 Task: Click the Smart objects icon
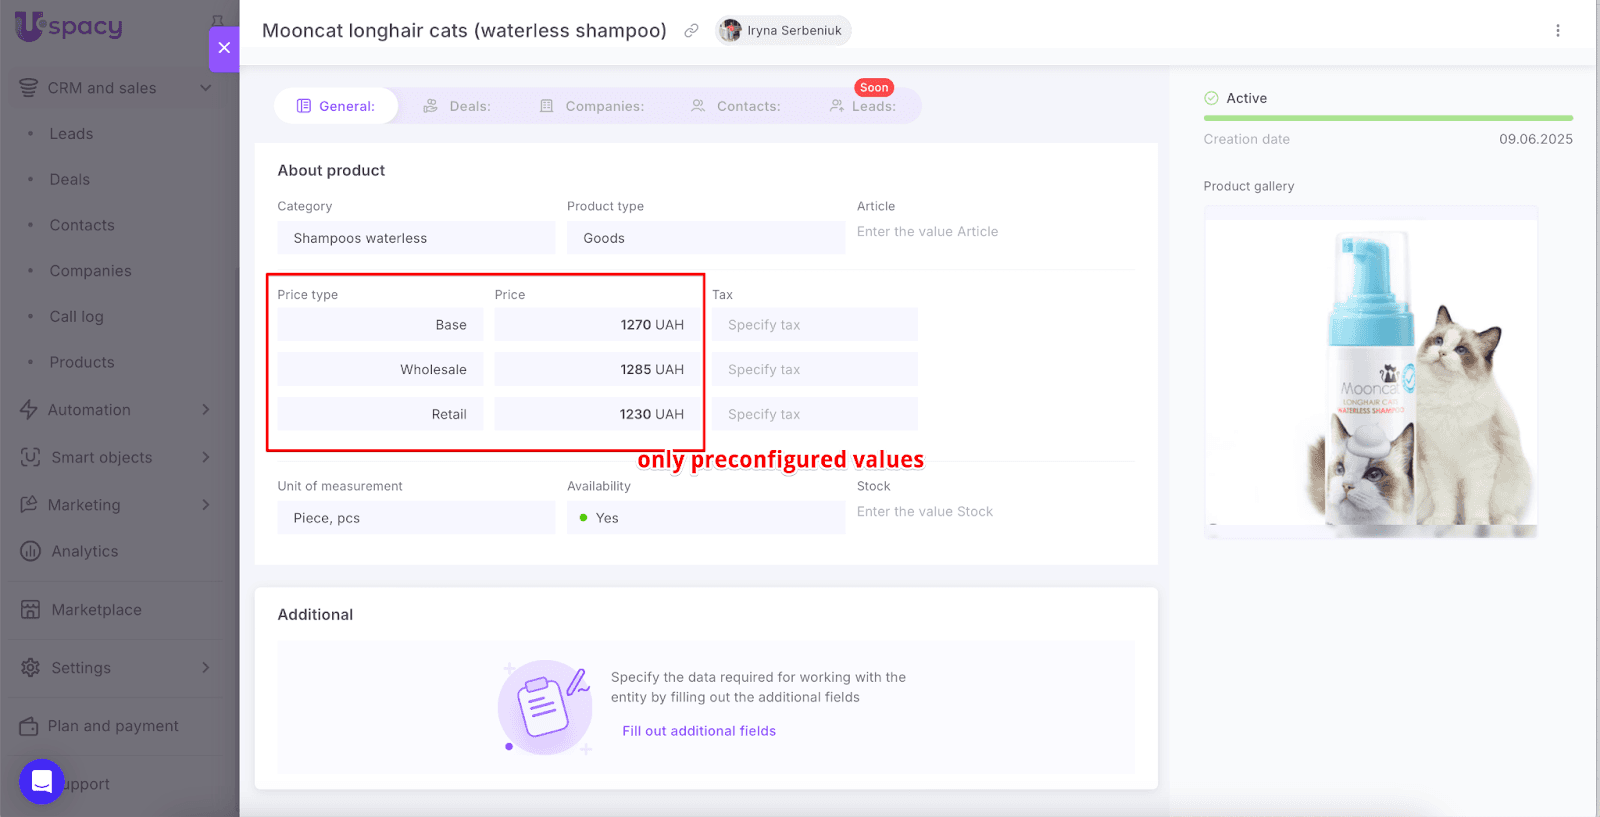point(31,457)
